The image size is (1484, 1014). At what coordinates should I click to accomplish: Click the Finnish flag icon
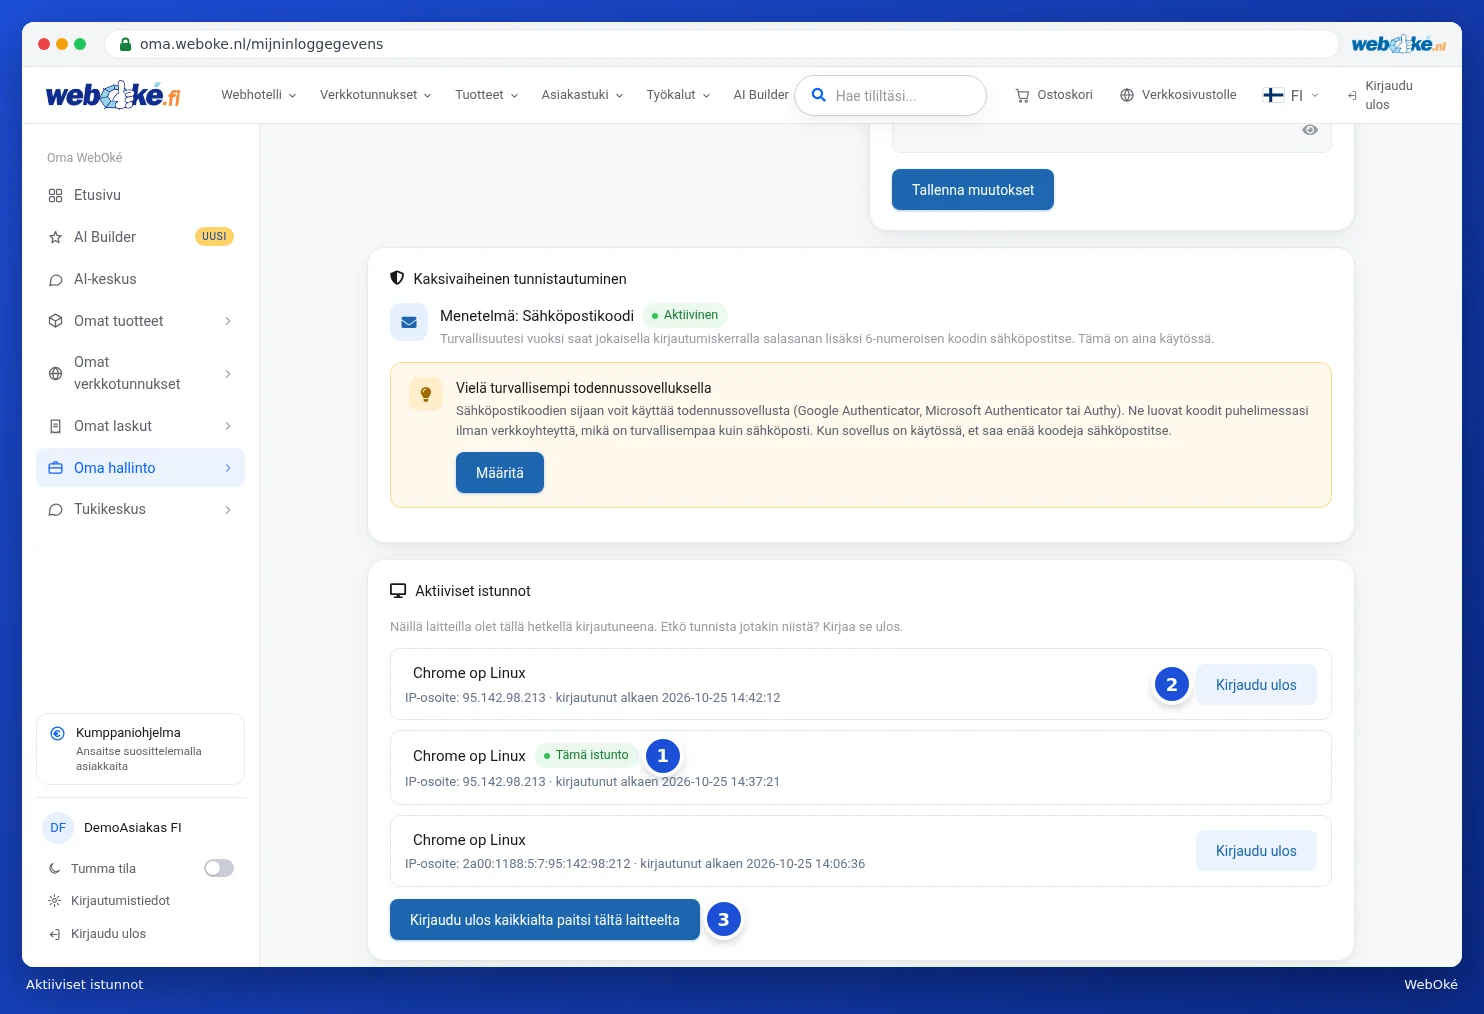(x=1273, y=95)
